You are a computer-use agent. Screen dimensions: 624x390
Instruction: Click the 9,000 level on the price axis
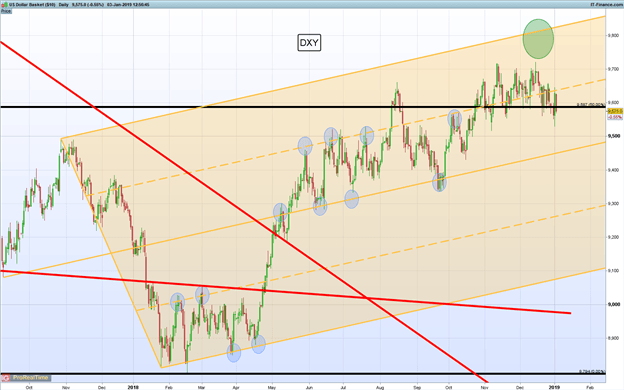click(614, 304)
